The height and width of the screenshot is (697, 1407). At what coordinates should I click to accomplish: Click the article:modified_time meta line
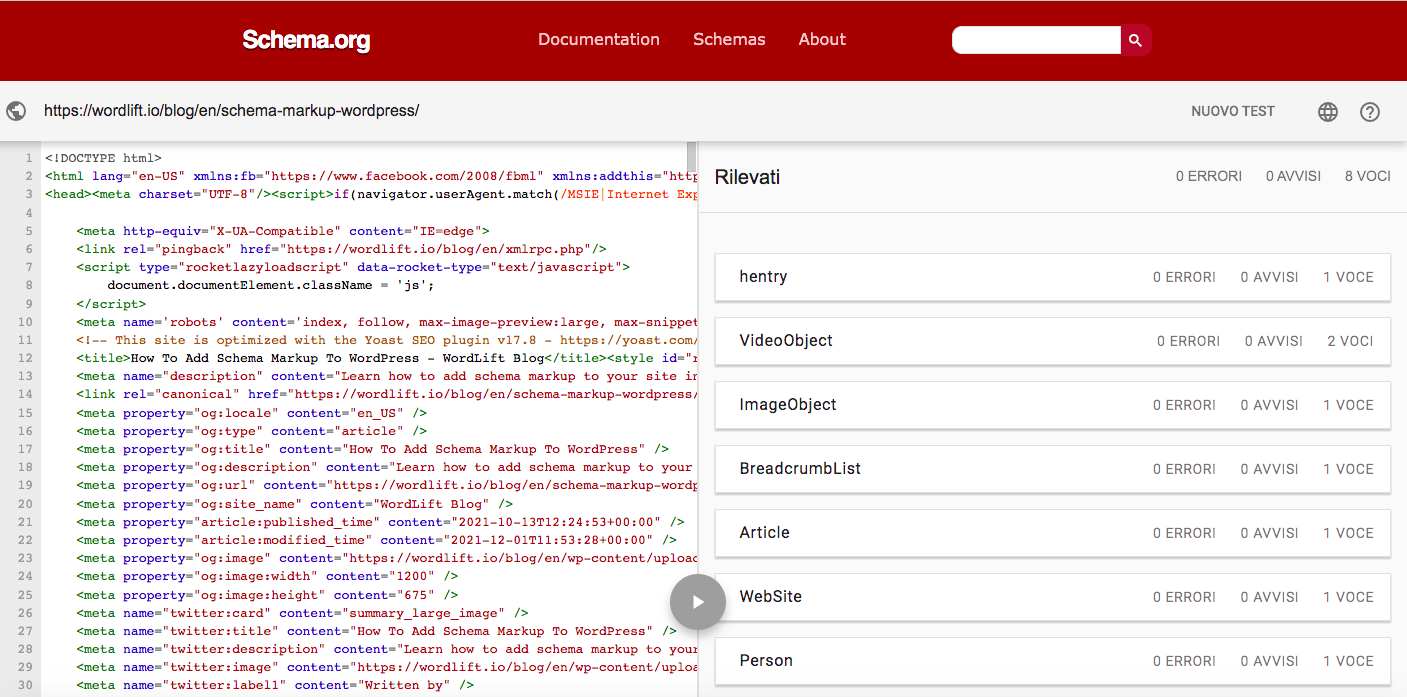click(376, 540)
